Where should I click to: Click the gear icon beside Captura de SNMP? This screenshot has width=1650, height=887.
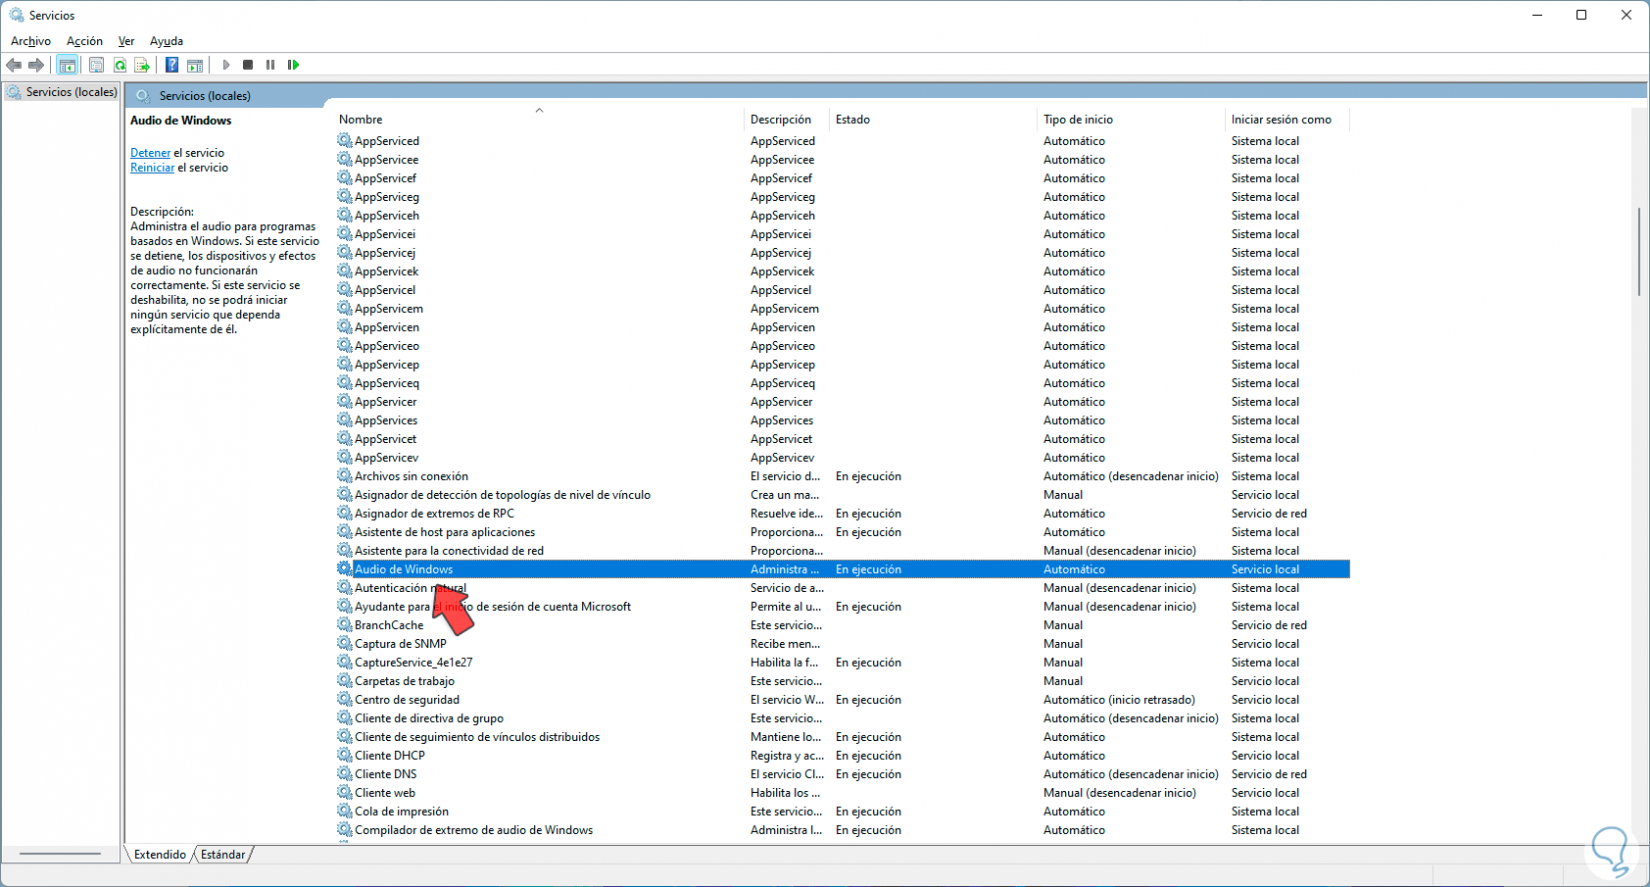coord(345,644)
